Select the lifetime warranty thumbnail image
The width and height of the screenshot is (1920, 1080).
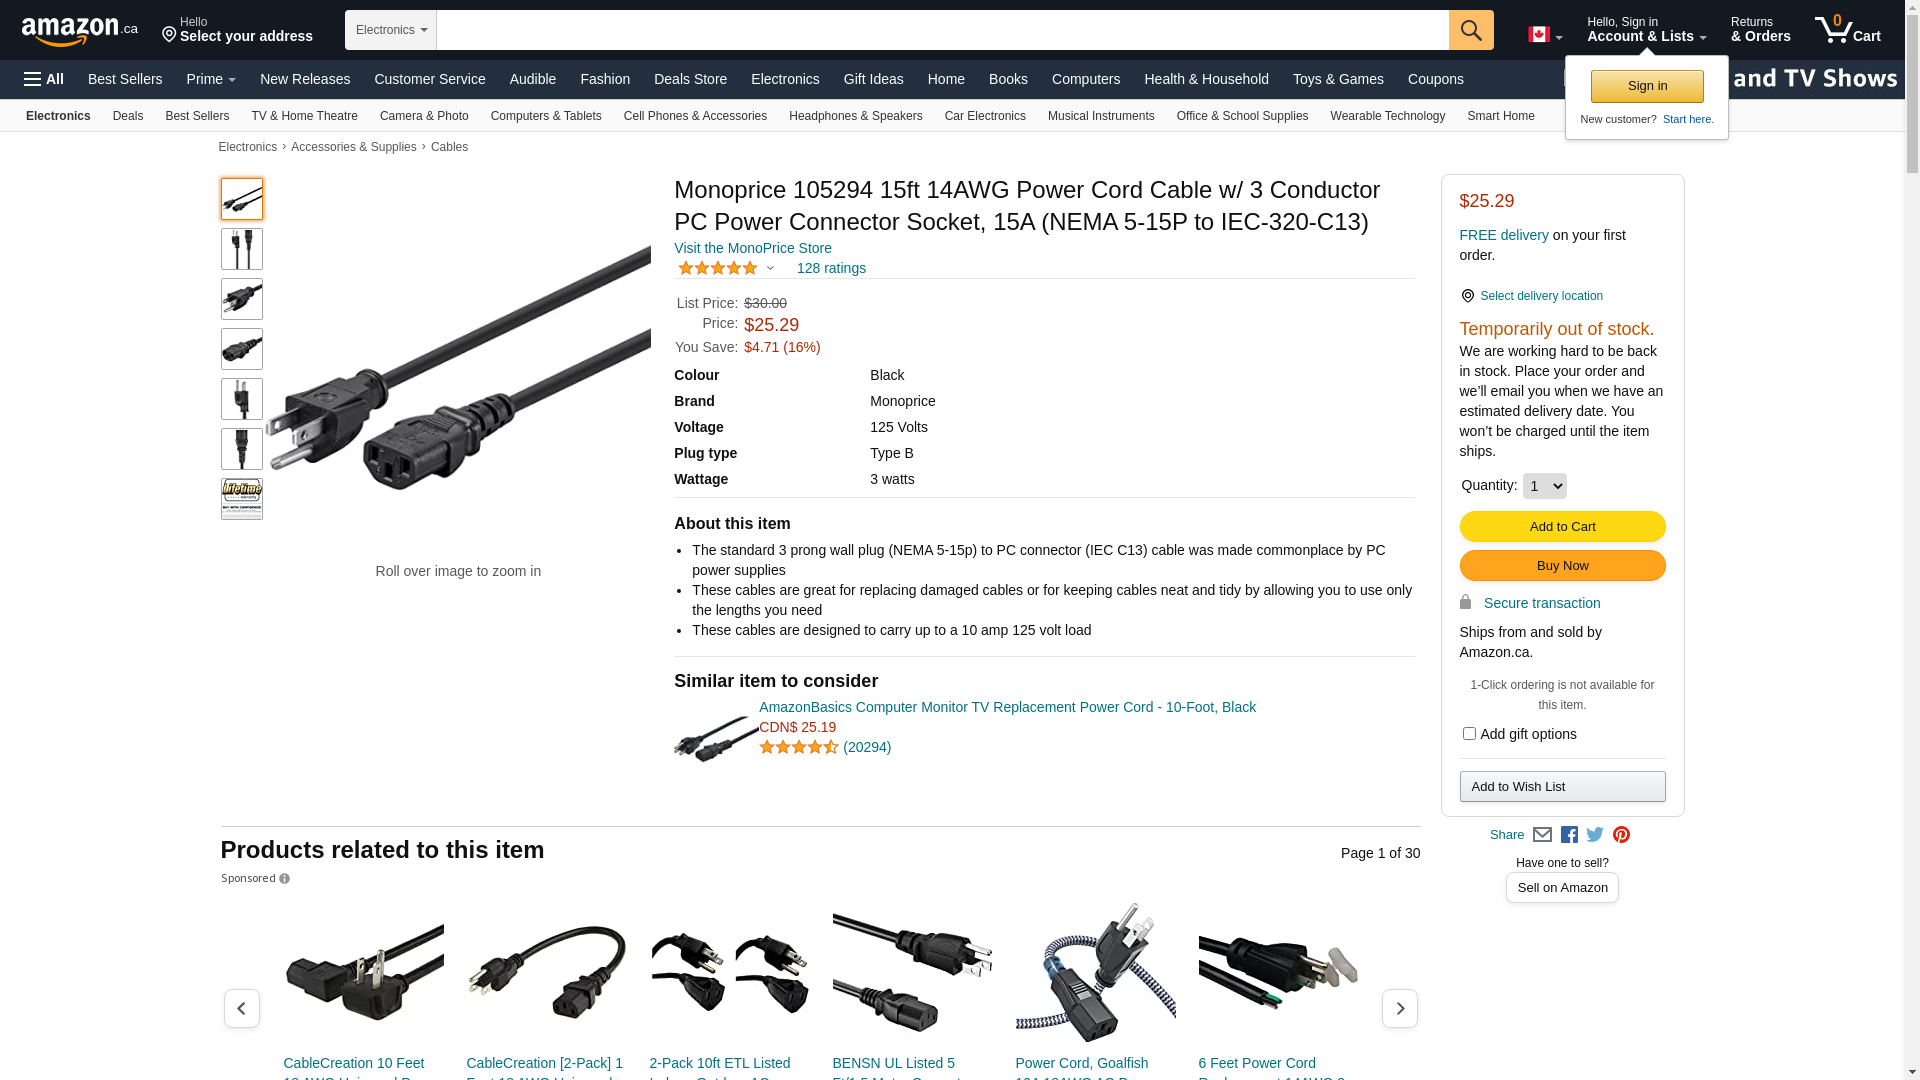click(242, 499)
